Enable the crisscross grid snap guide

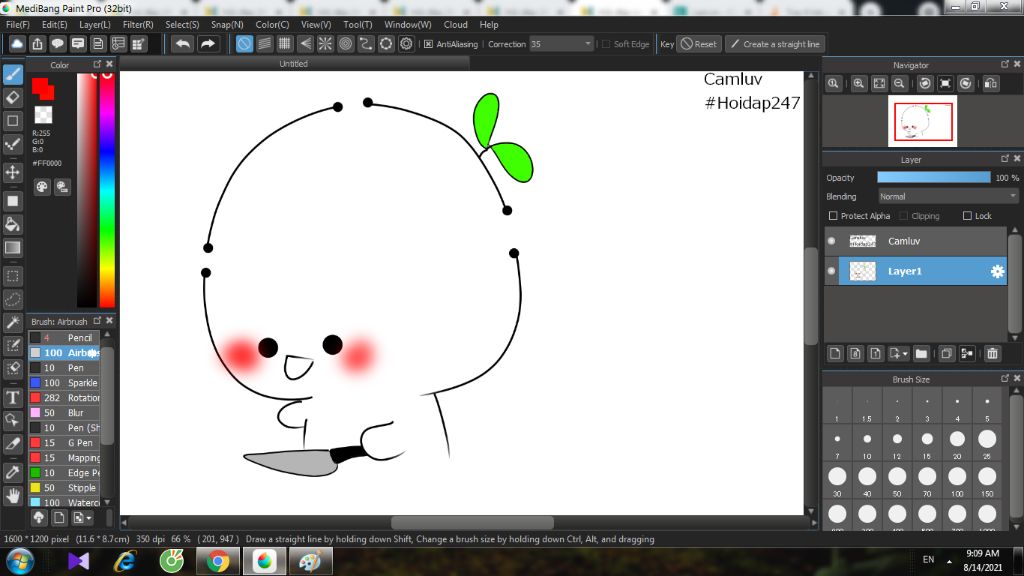[x=285, y=44]
